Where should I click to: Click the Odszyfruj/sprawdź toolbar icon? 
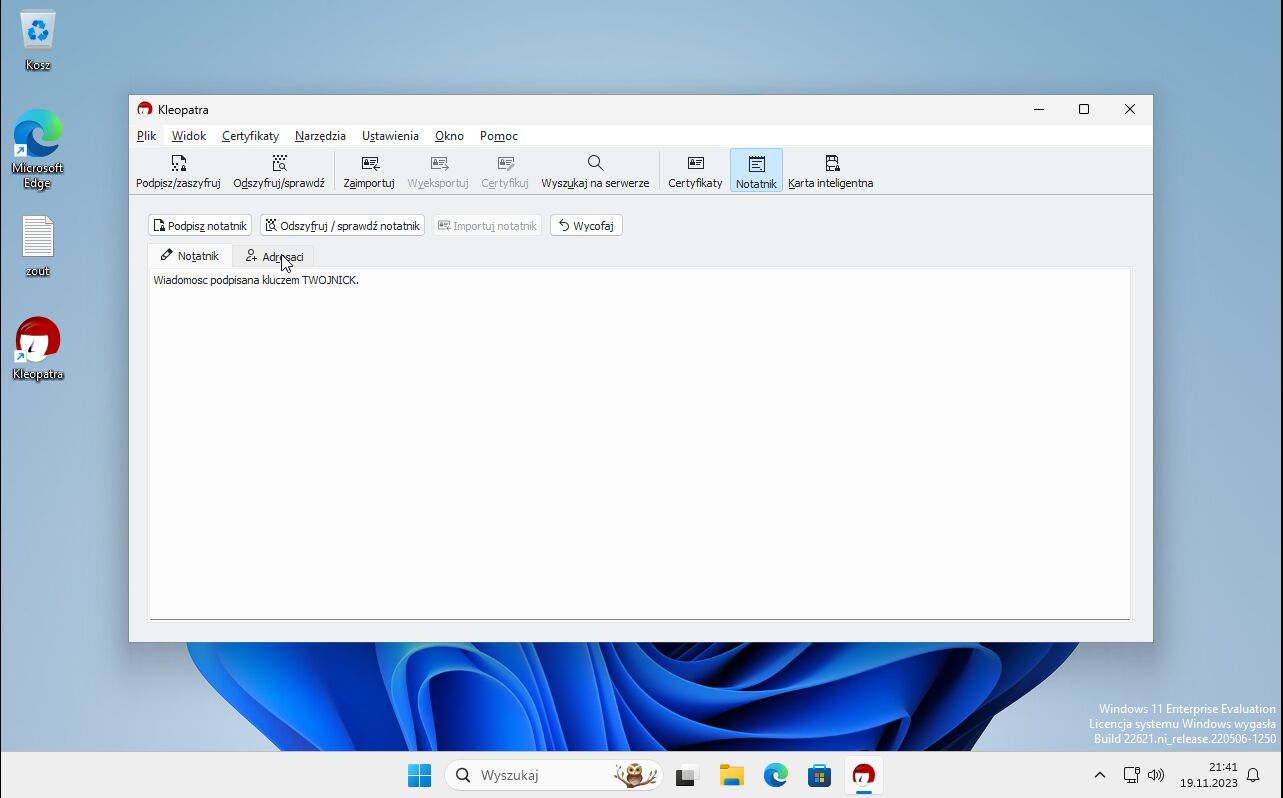pos(279,171)
